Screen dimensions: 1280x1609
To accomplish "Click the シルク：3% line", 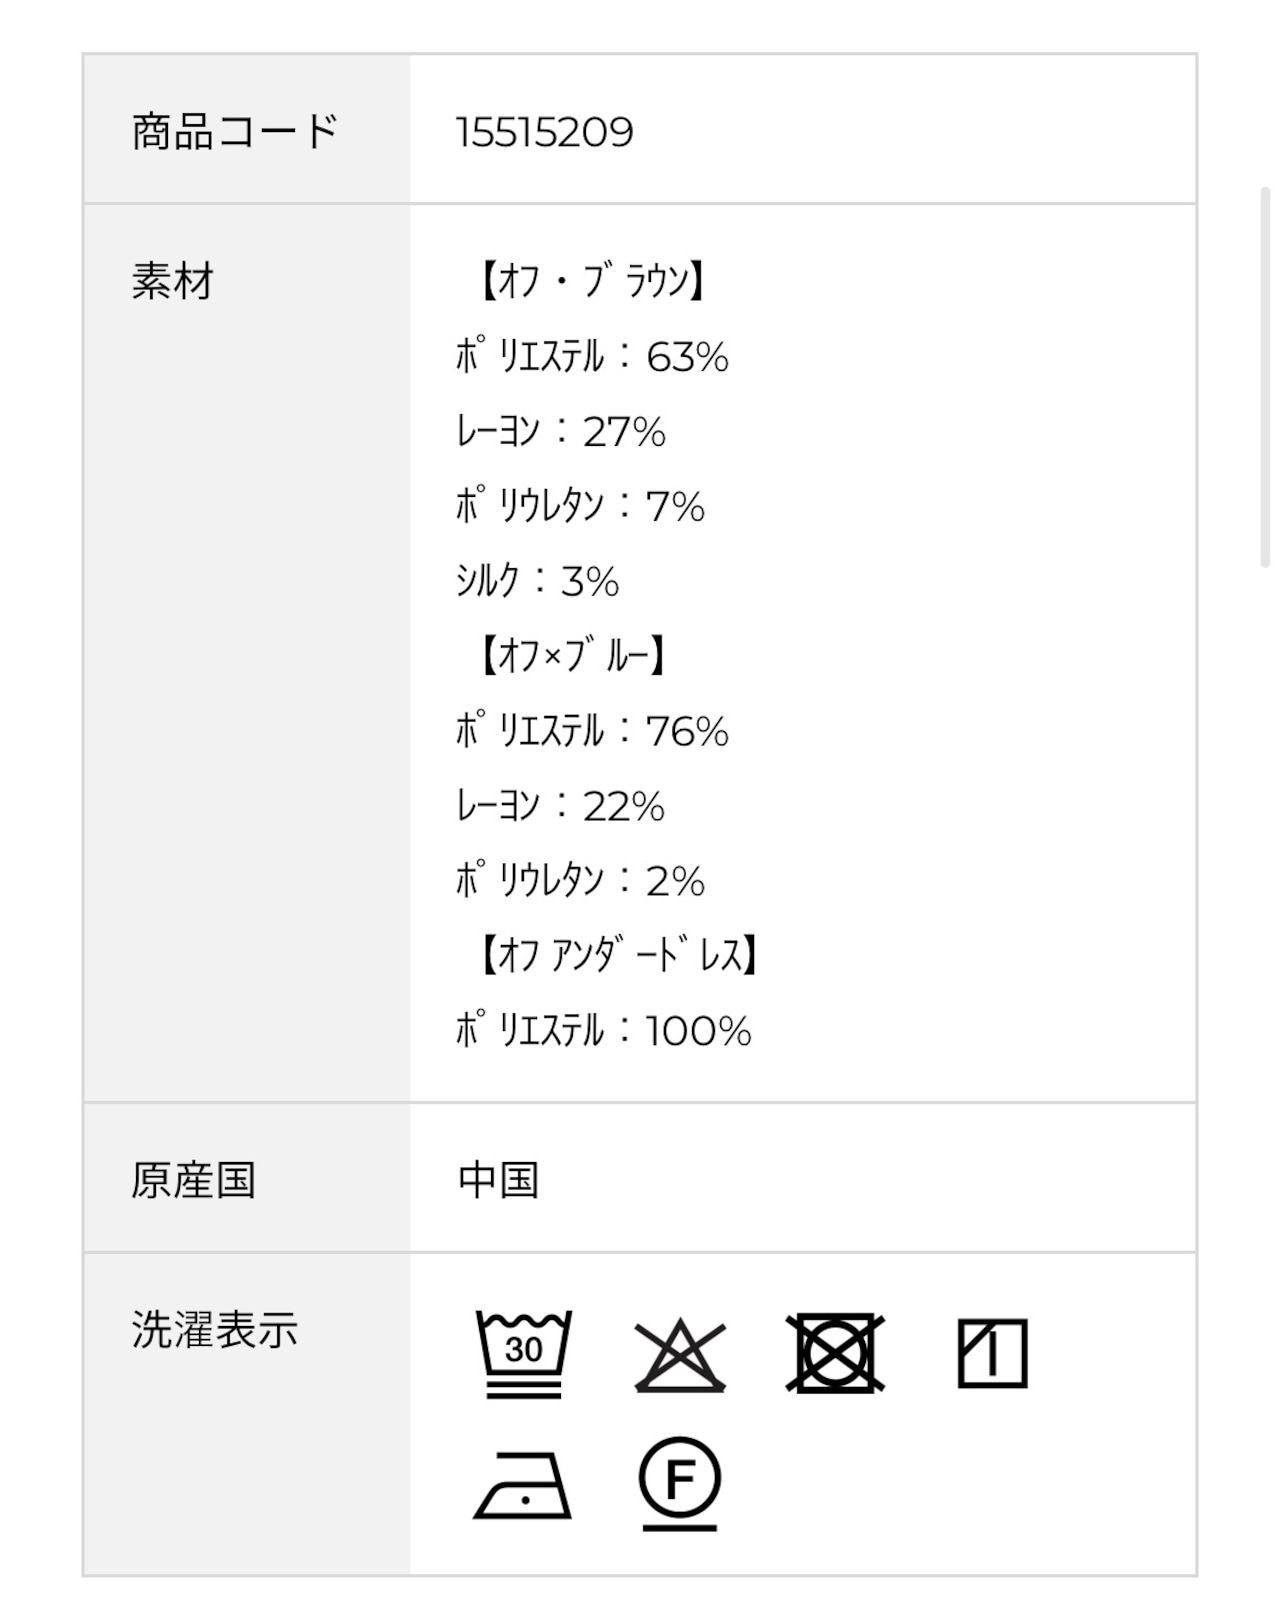I will 538,582.
